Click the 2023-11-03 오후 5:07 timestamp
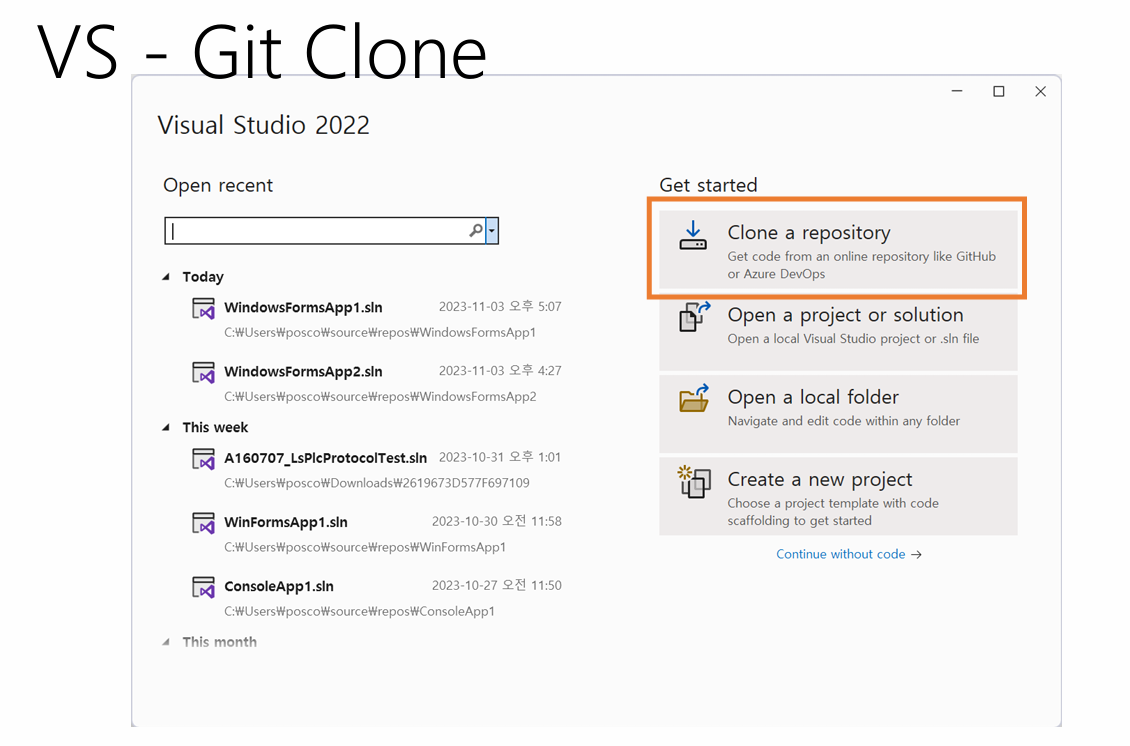 (500, 306)
